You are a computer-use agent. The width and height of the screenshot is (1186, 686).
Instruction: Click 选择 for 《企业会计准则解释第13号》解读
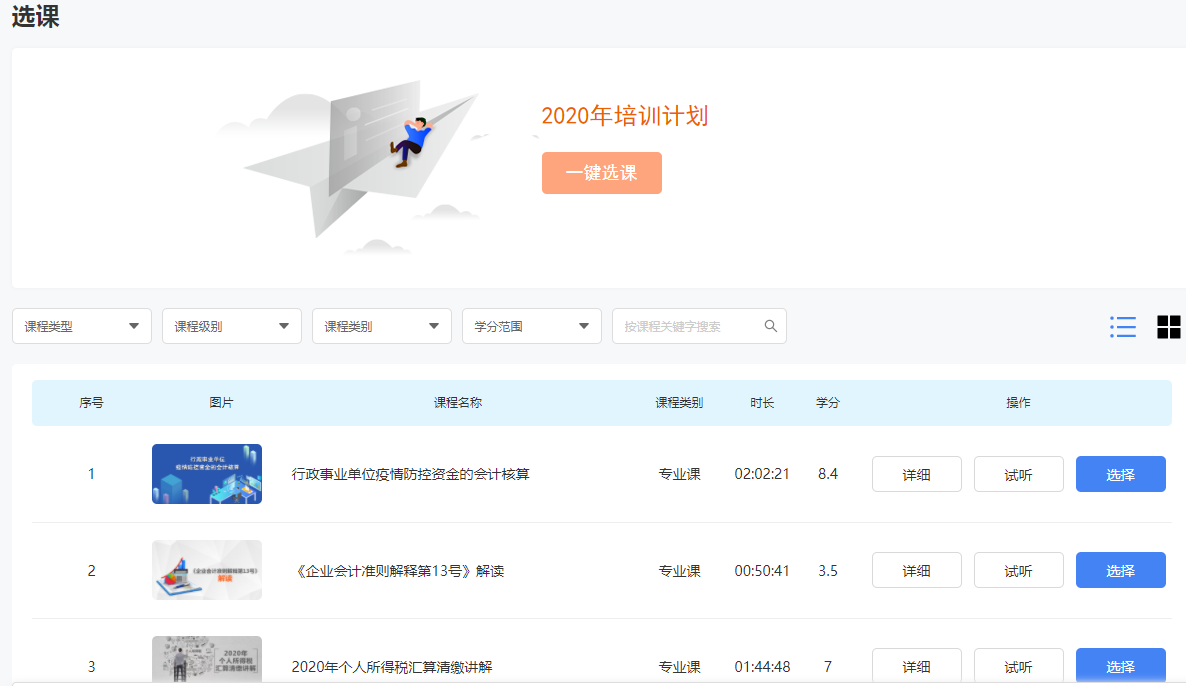pos(1120,570)
